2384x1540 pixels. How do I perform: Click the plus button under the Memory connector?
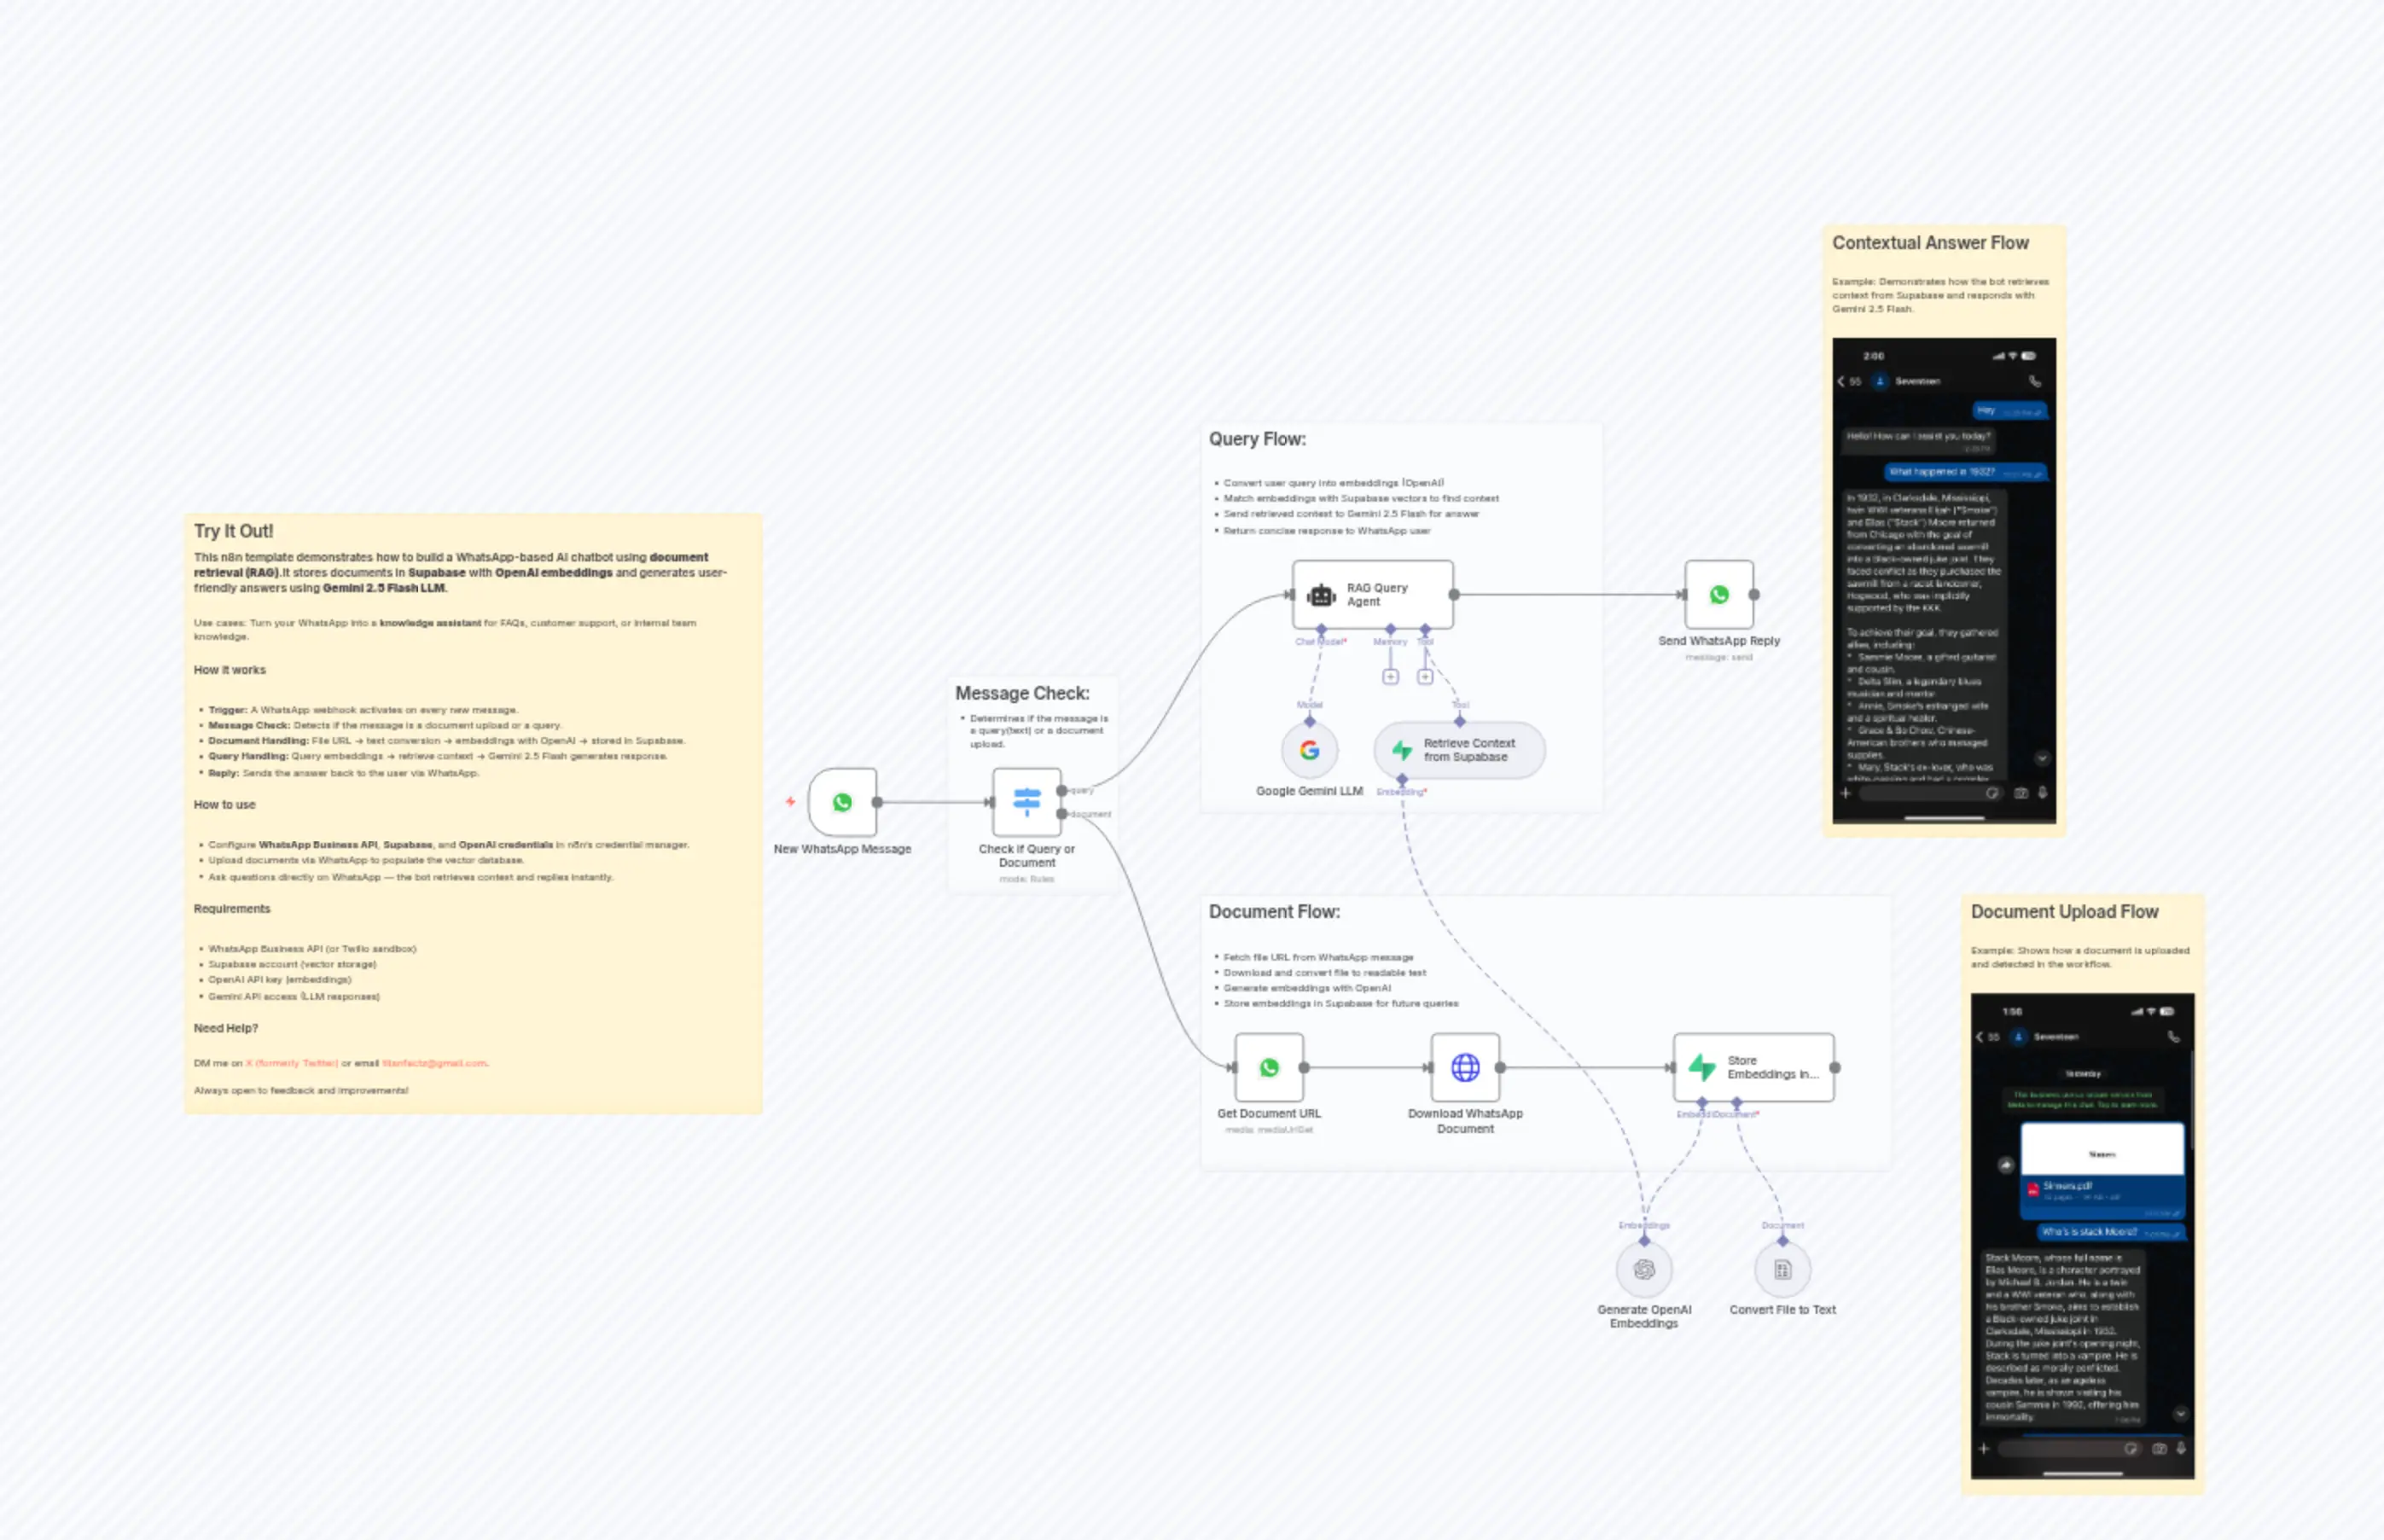click(1391, 677)
